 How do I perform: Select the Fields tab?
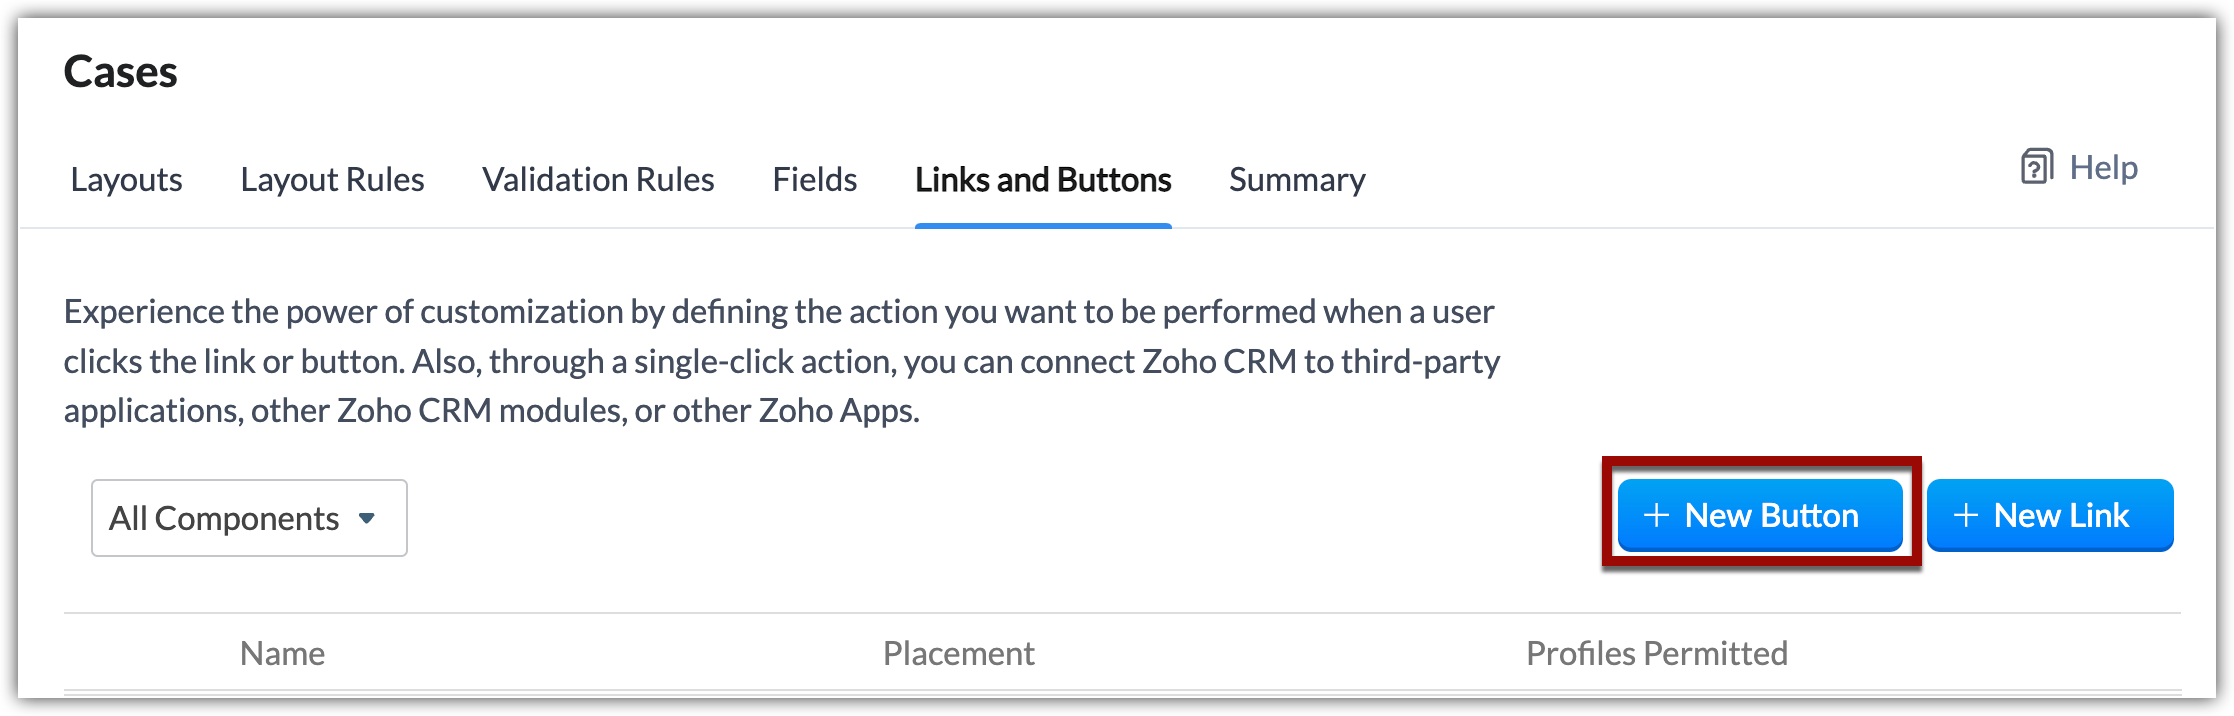point(814,180)
